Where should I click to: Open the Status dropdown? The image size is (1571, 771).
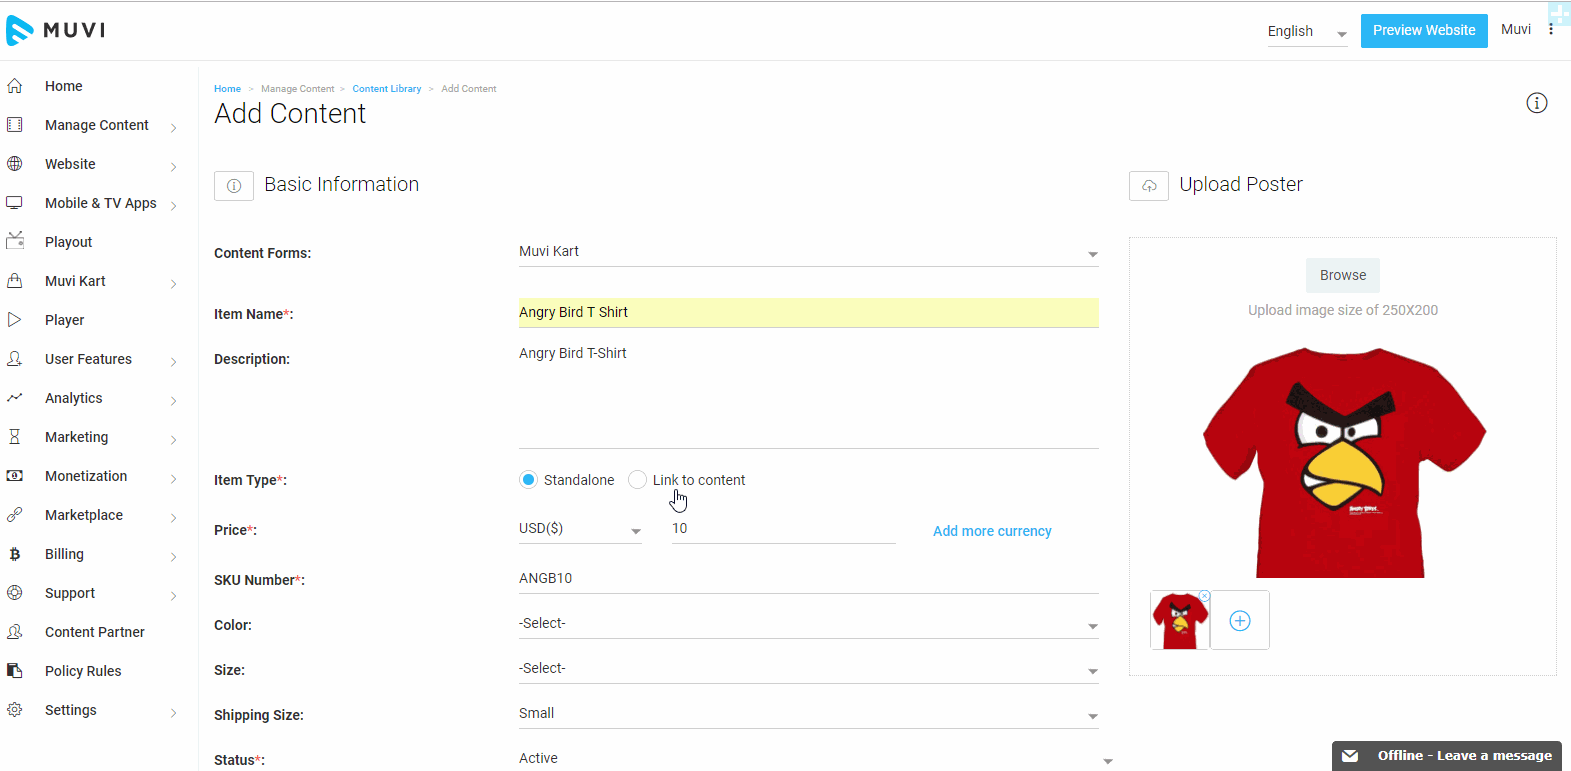[815, 759]
